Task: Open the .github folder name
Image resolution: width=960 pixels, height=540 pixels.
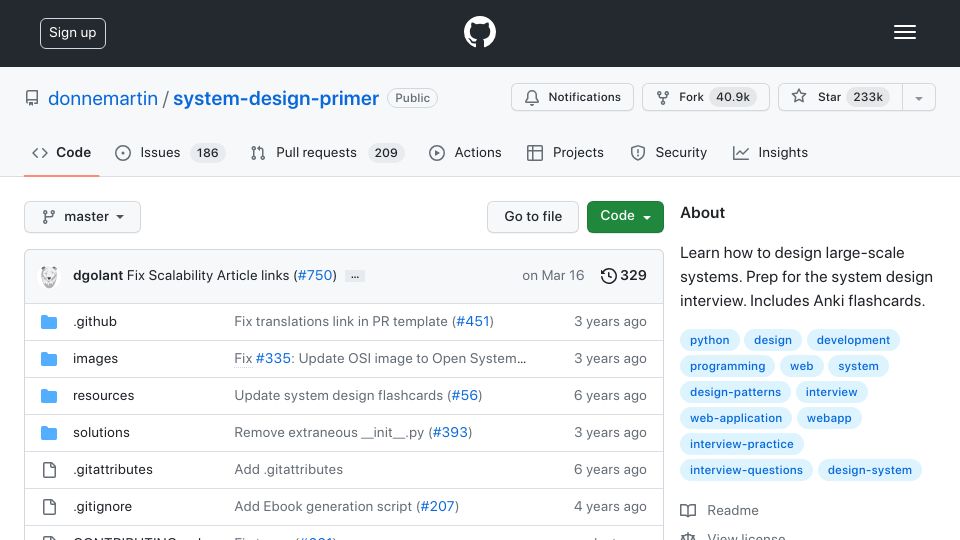Action: pos(95,321)
